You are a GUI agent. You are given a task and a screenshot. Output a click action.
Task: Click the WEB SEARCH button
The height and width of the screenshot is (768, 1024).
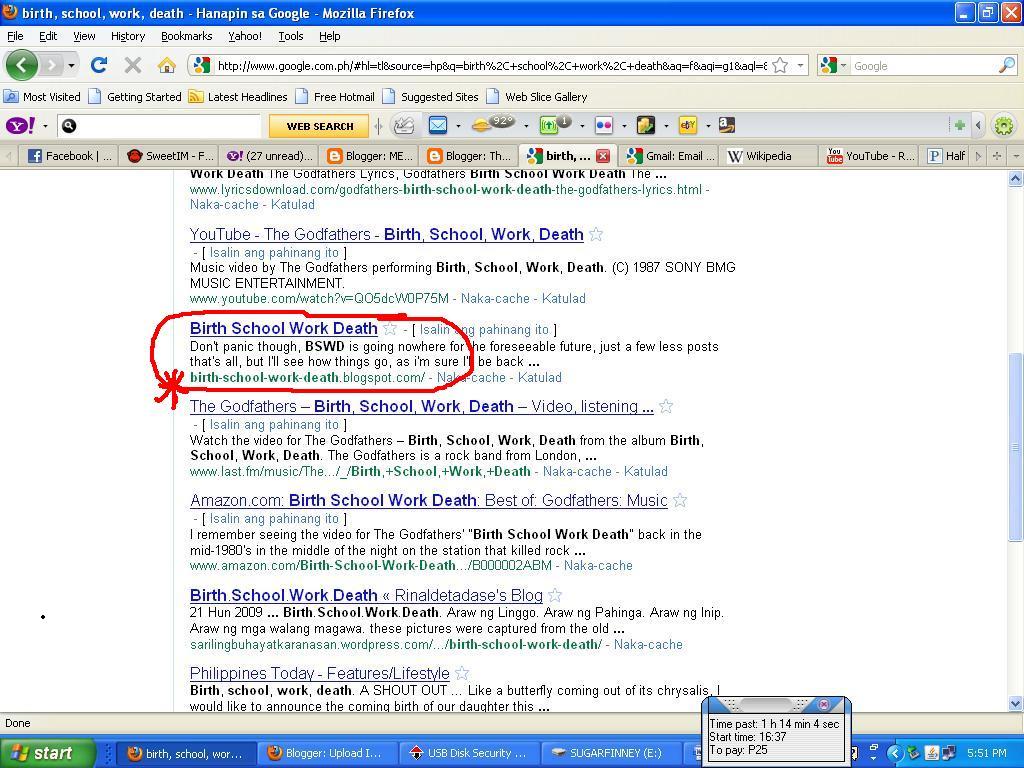(x=319, y=126)
